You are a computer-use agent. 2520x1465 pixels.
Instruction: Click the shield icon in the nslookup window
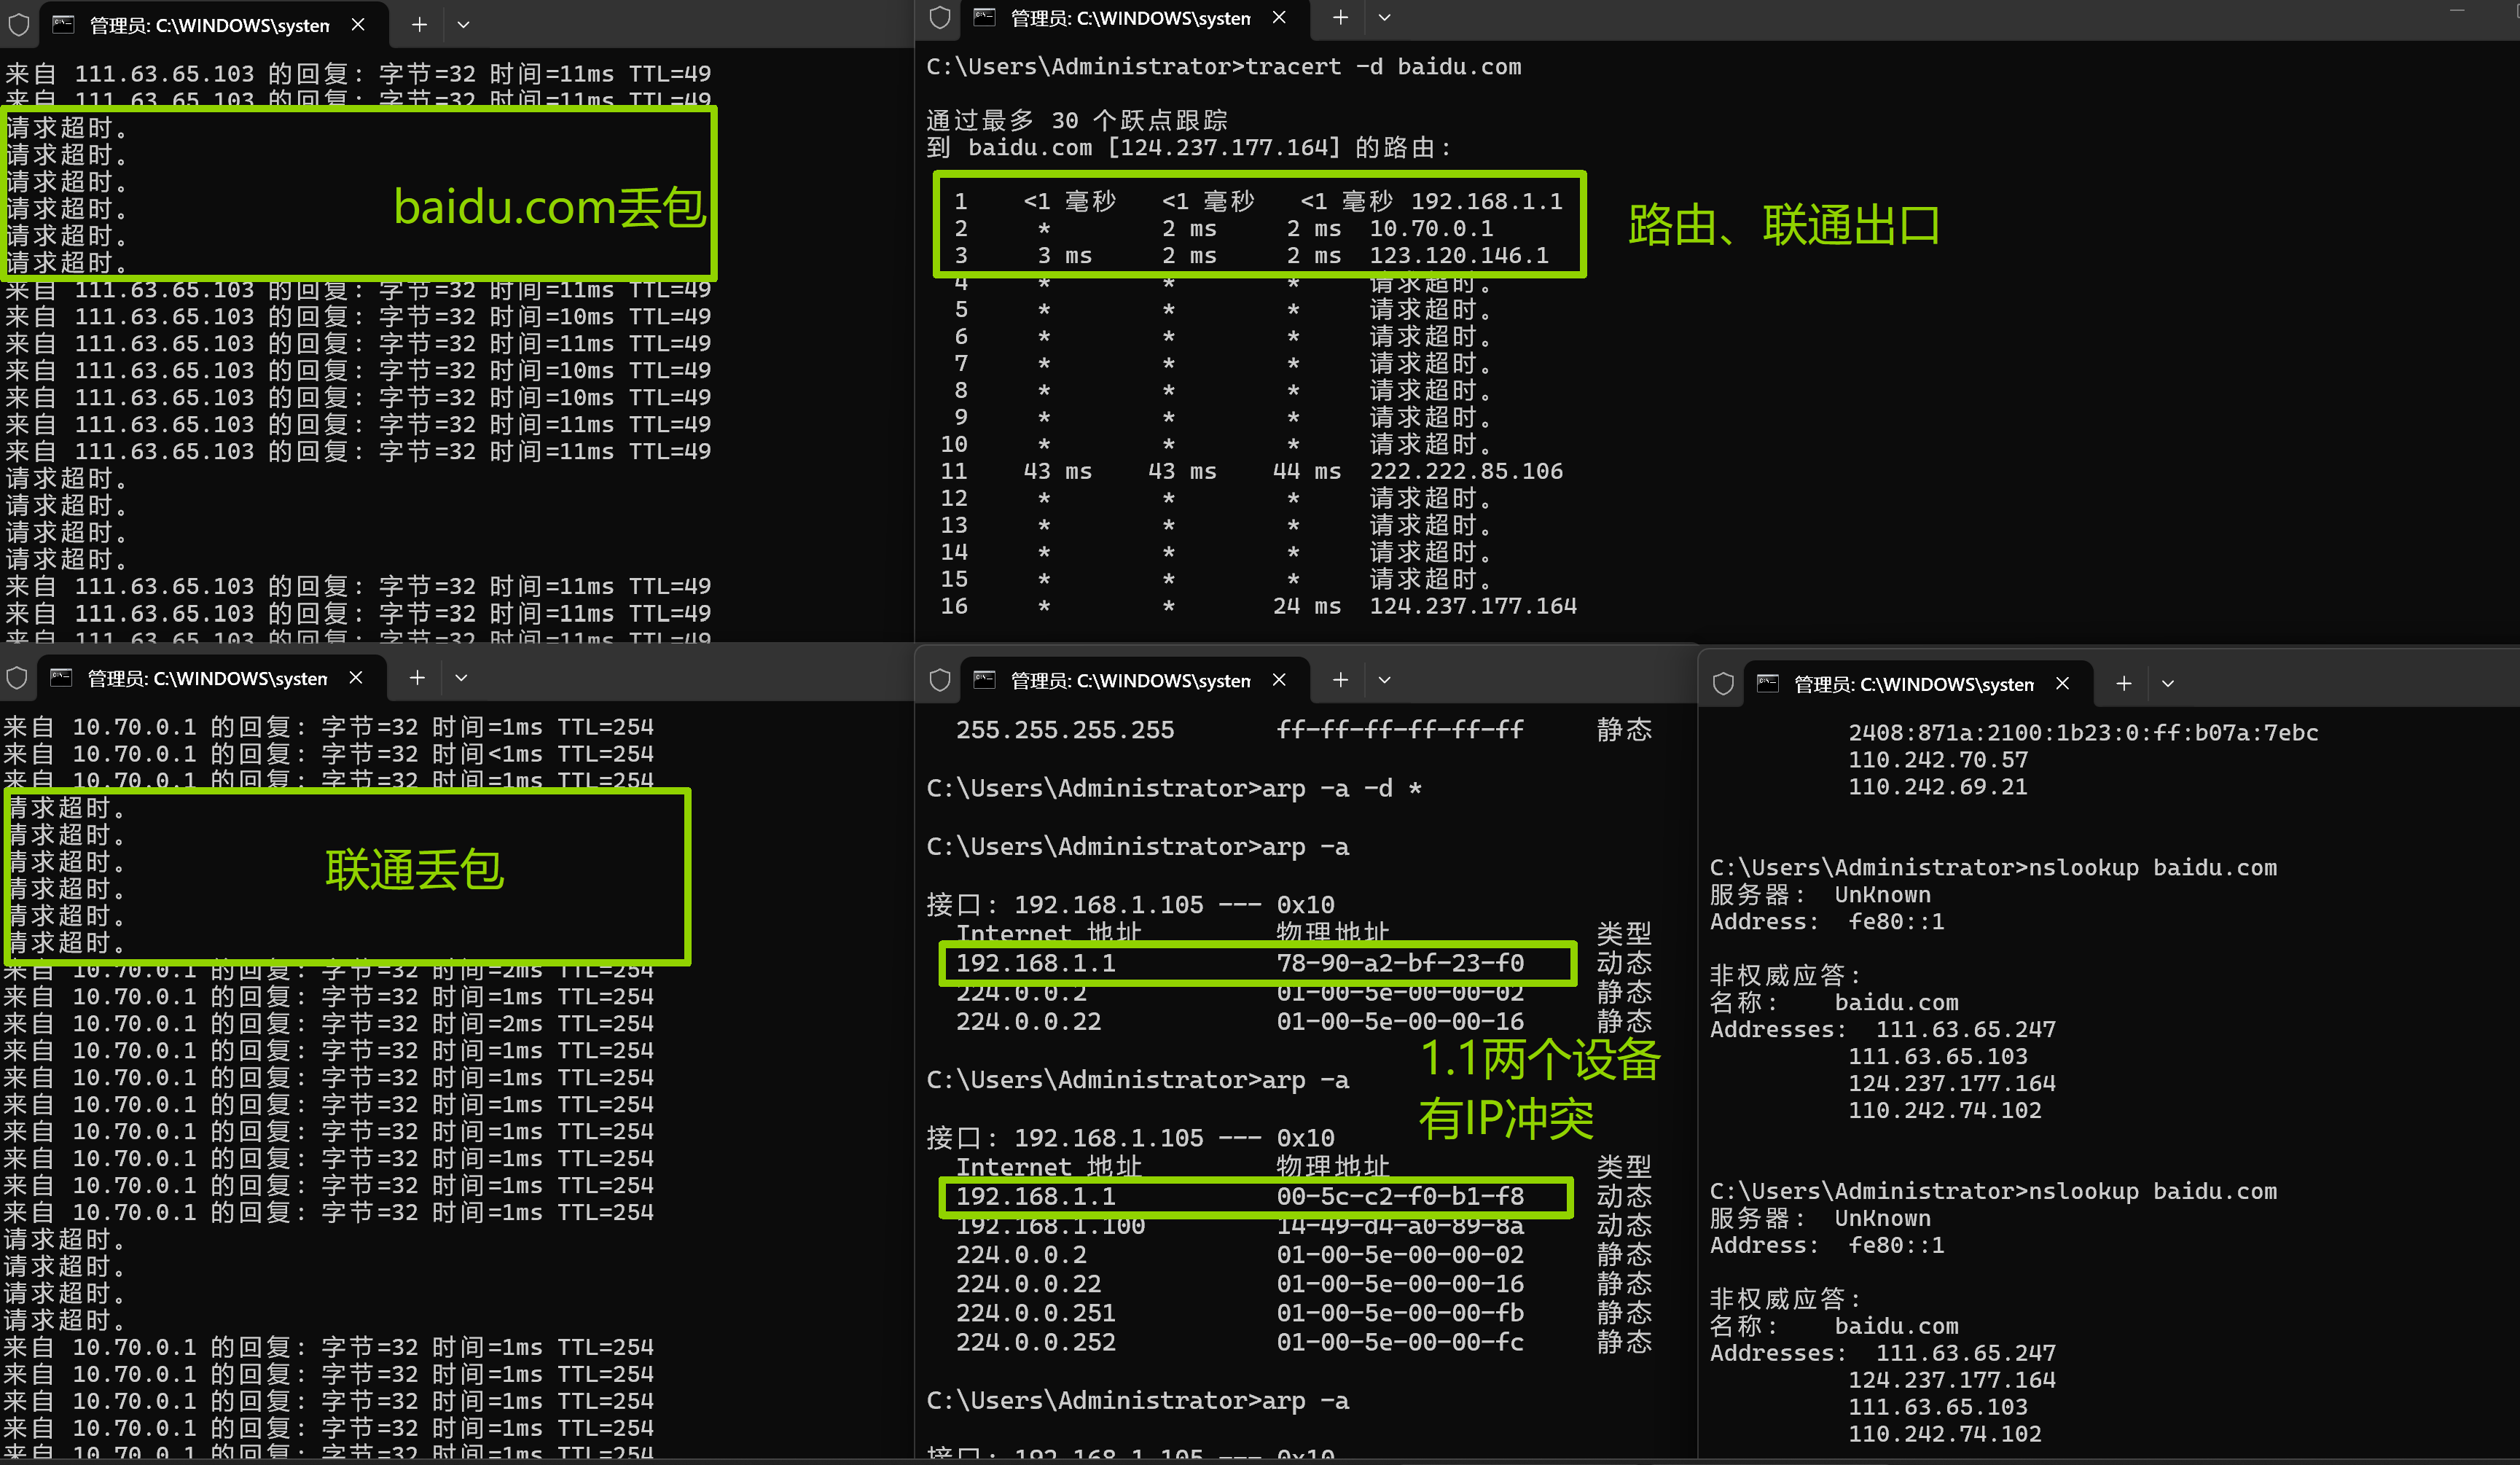click(x=1723, y=684)
